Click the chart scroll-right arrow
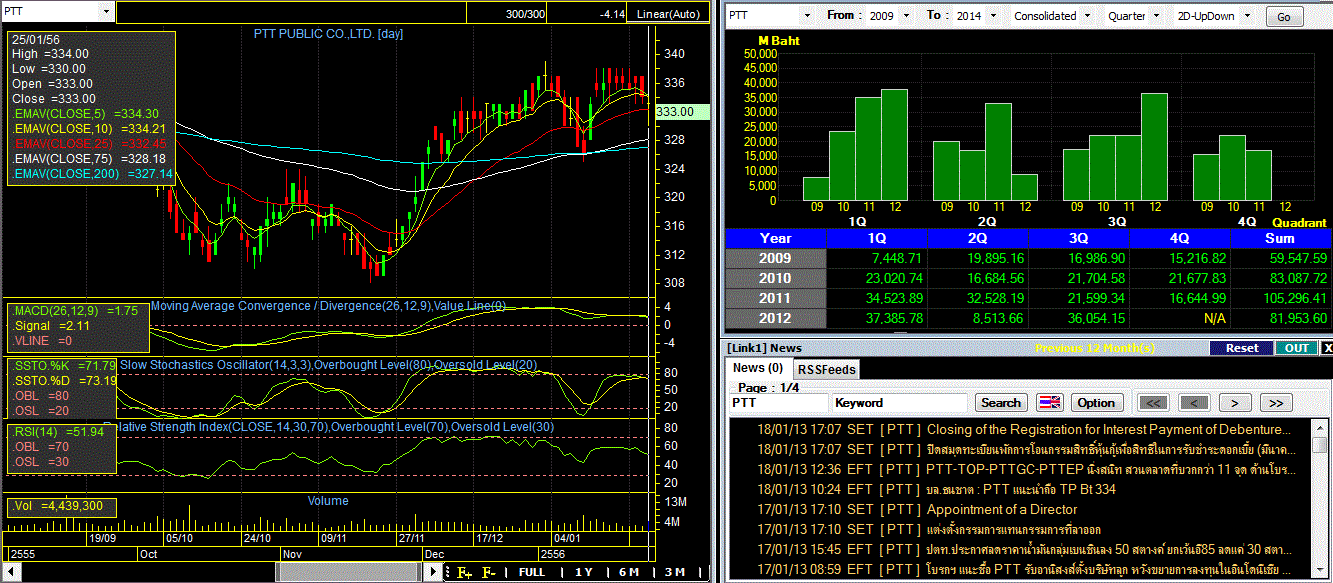The width and height of the screenshot is (1333, 583). [433, 572]
